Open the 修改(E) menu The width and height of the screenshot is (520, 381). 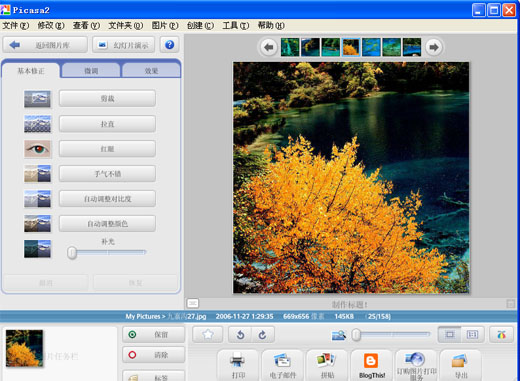click(x=51, y=25)
